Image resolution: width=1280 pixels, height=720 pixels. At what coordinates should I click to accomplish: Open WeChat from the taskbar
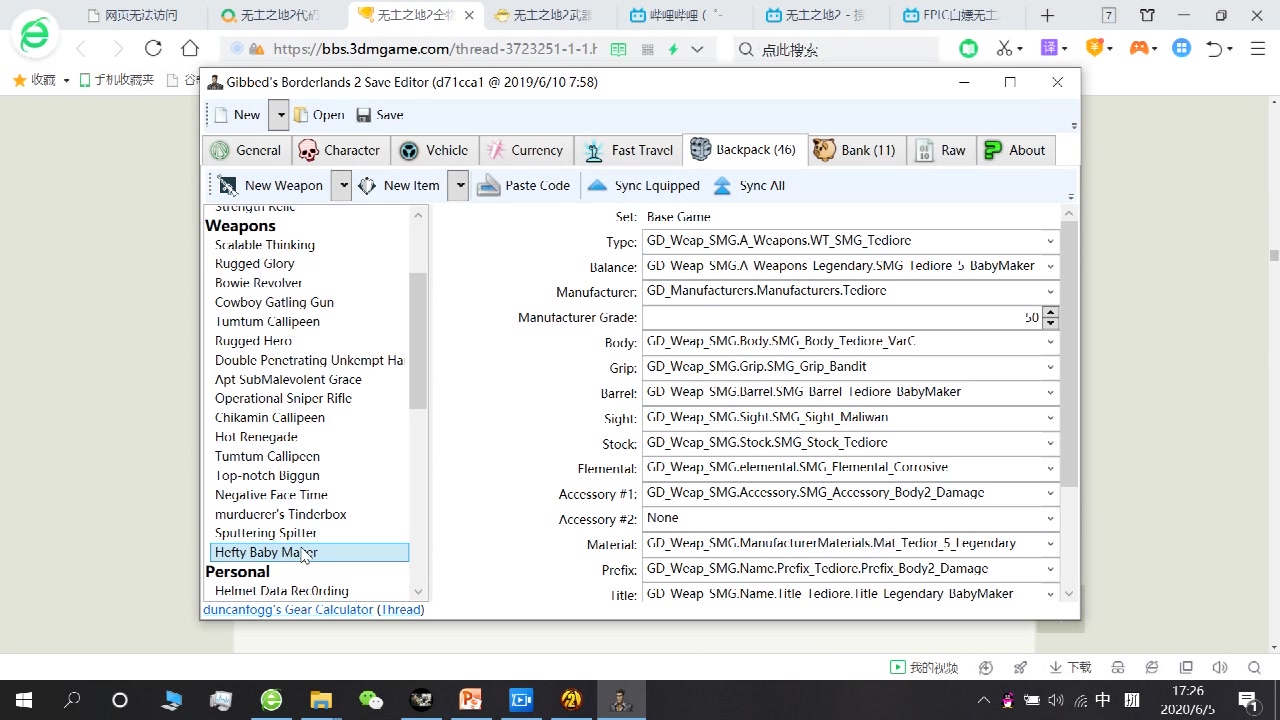pos(371,700)
